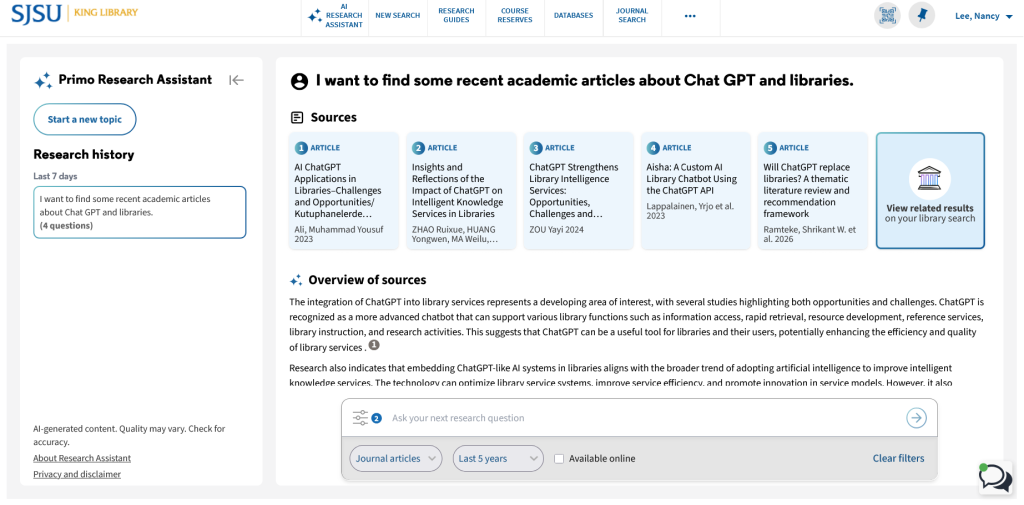Viewport: 1024px width, 505px height.
Task: Expand the Journal articles dropdown
Action: pos(396,459)
